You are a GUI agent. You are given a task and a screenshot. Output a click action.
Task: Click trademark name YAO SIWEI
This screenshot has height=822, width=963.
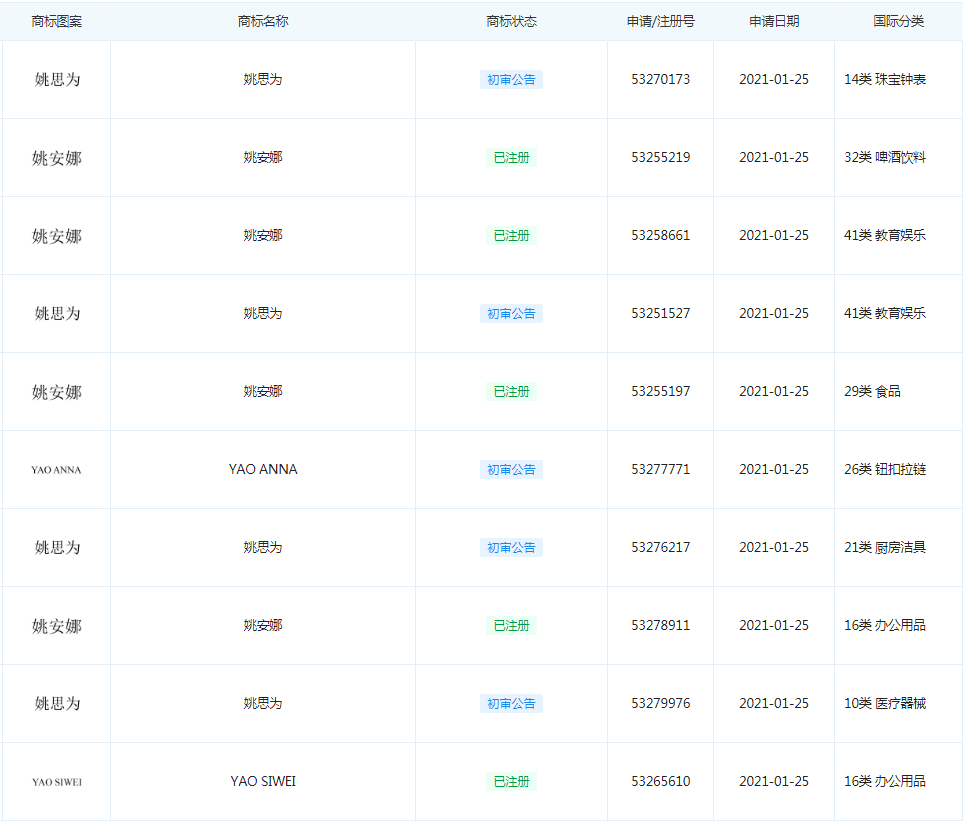pyautogui.click(x=263, y=781)
